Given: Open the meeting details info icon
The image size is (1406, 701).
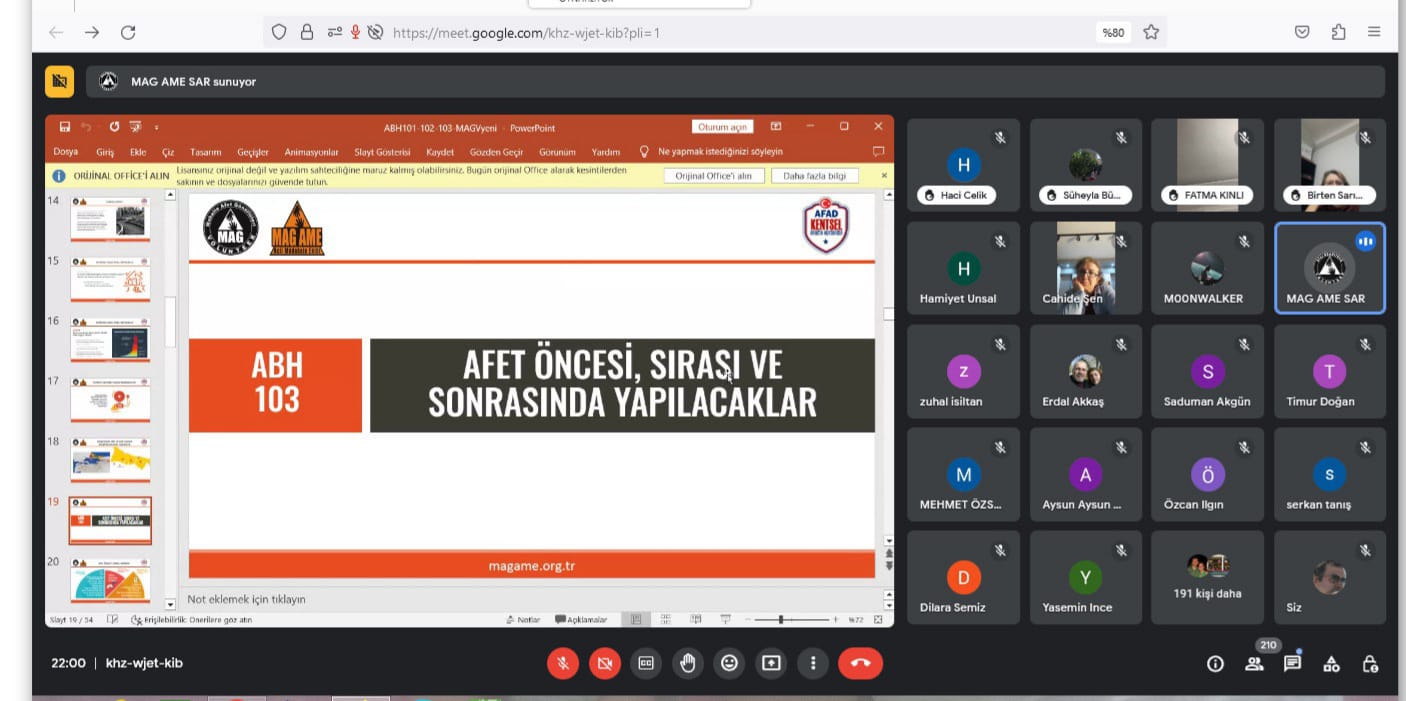Looking at the screenshot, I should pyautogui.click(x=1215, y=664).
